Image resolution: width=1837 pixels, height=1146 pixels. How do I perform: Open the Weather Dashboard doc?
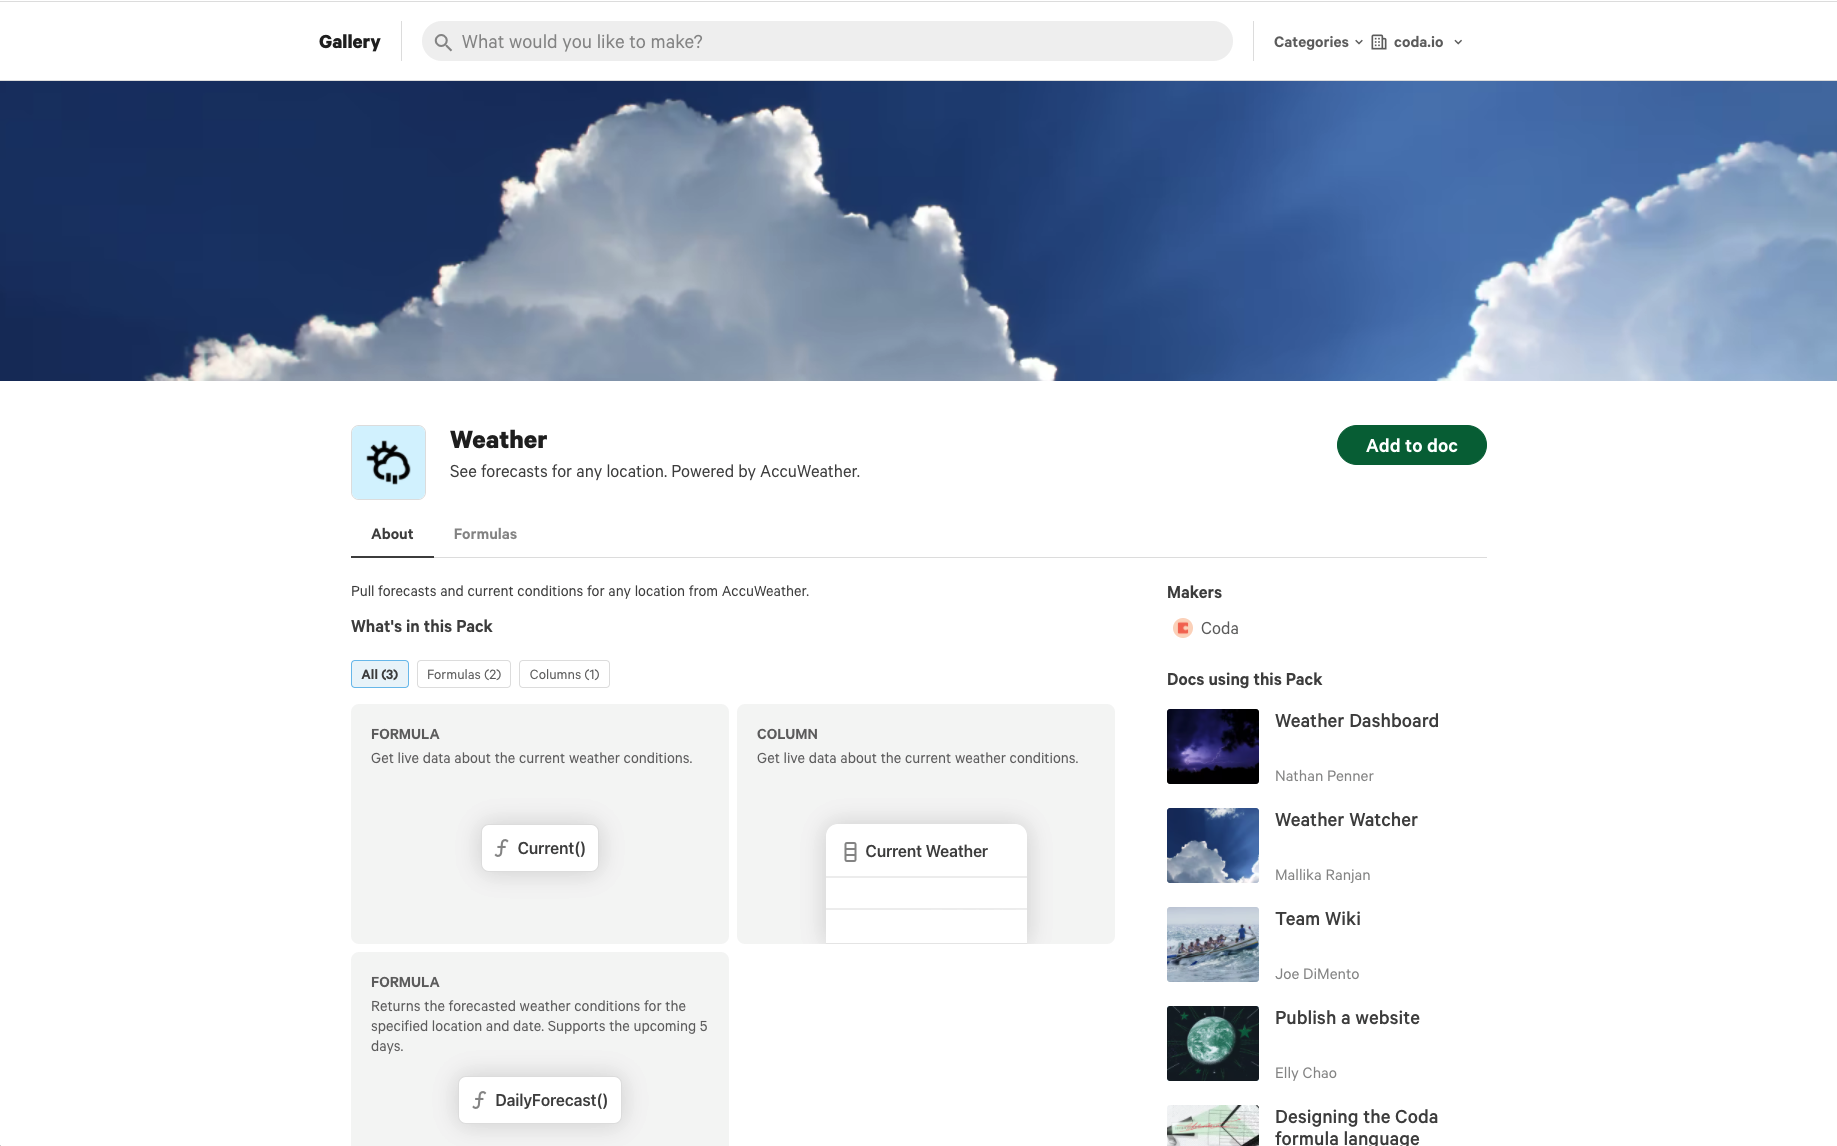[x=1357, y=721]
